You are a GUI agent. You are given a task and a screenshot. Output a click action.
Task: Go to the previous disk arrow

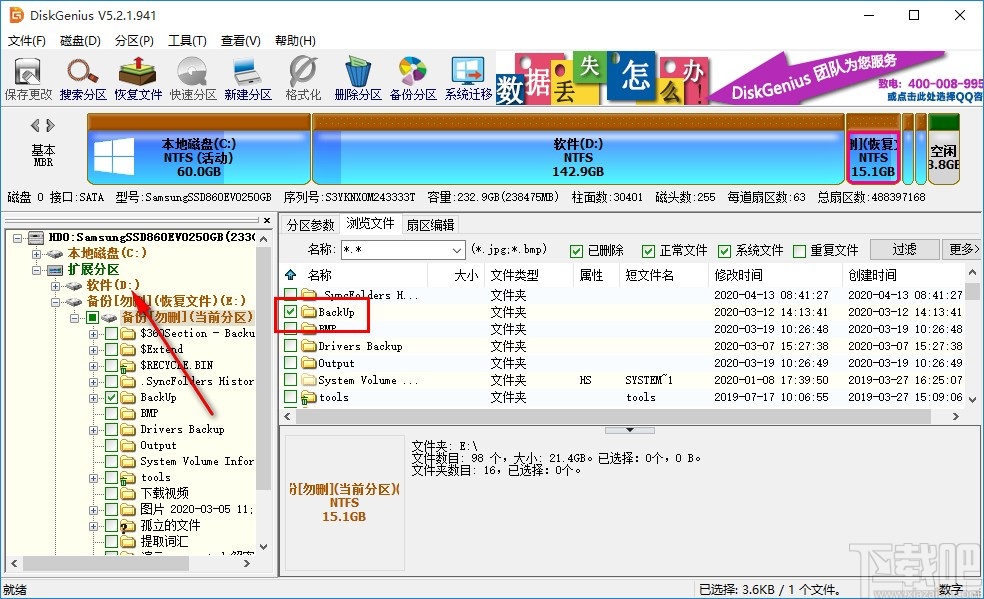[x=35, y=125]
